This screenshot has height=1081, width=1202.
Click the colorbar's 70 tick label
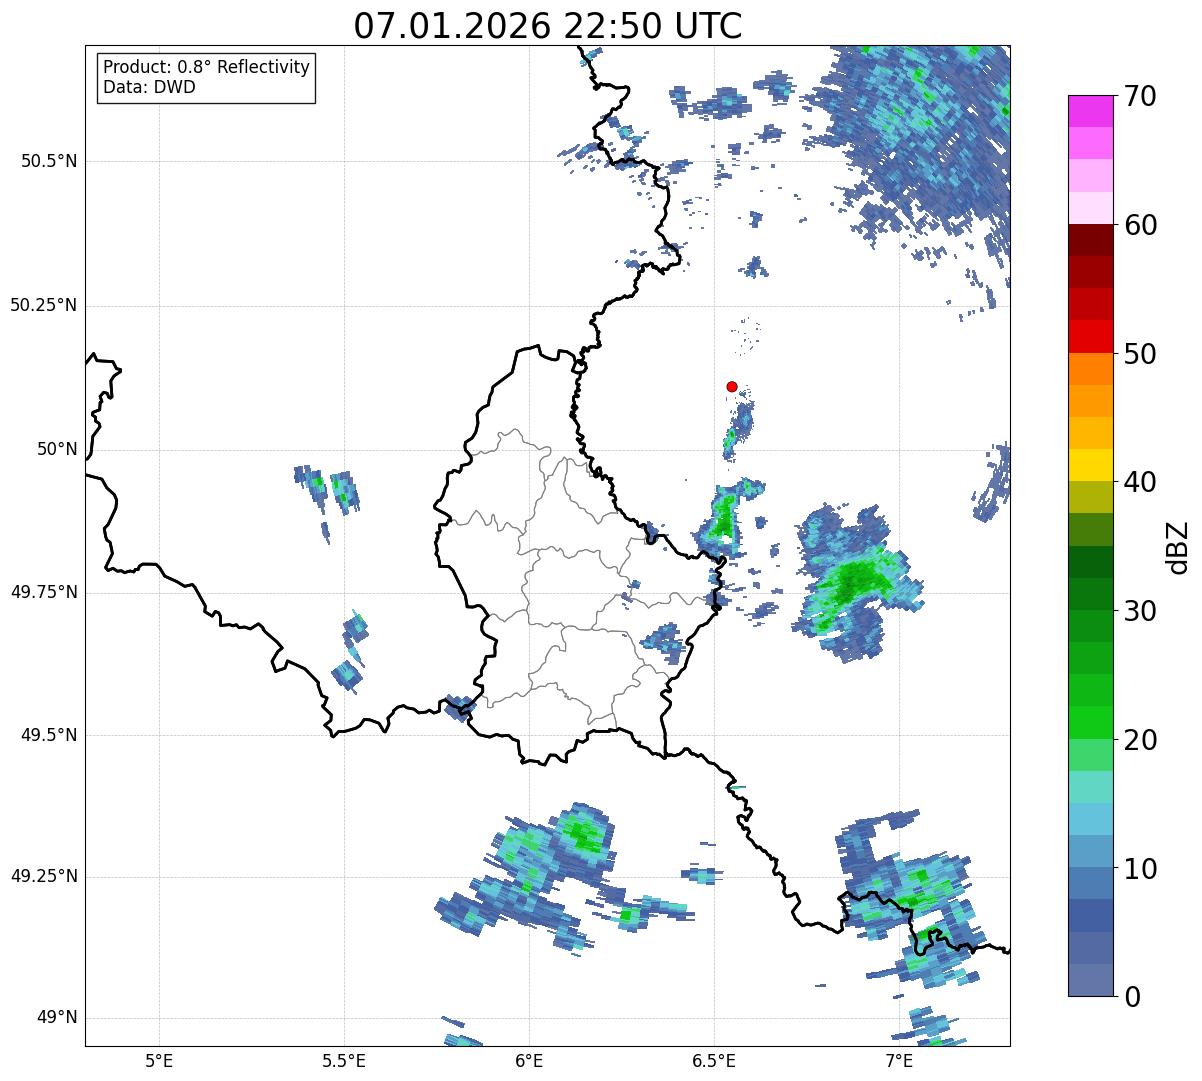click(x=1140, y=96)
